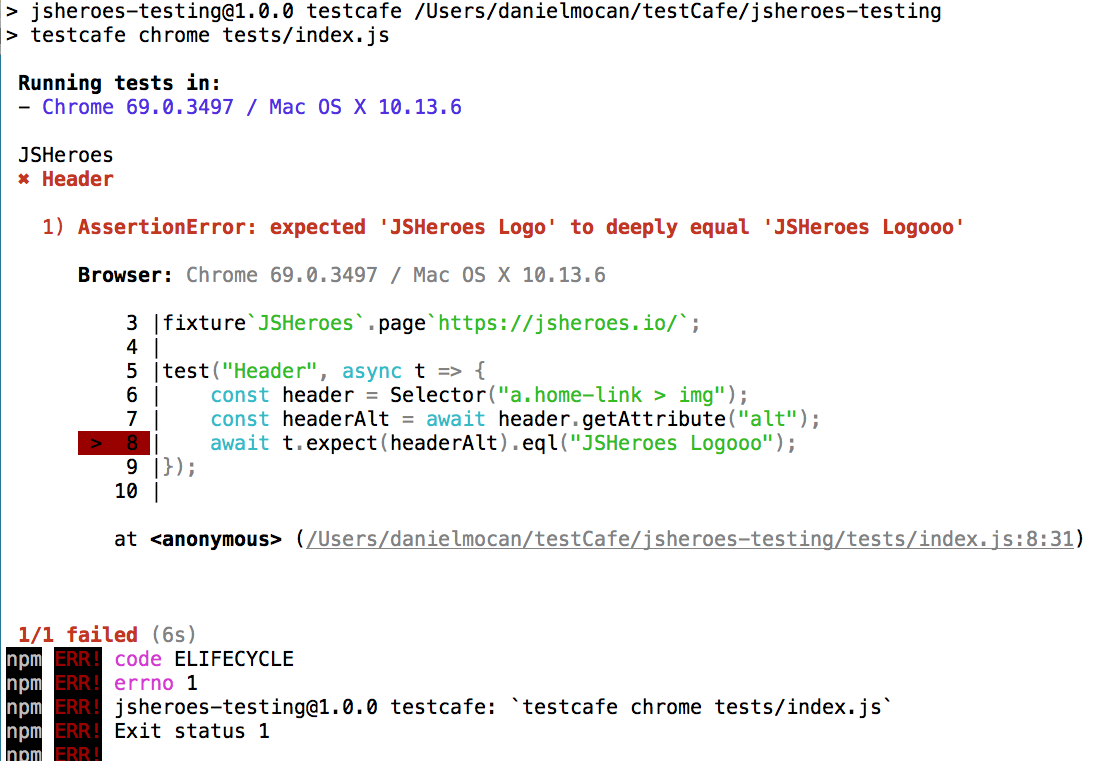Click the JSHeroes fixture name heading
Screen dimensions: 1100x761
[x=65, y=155]
